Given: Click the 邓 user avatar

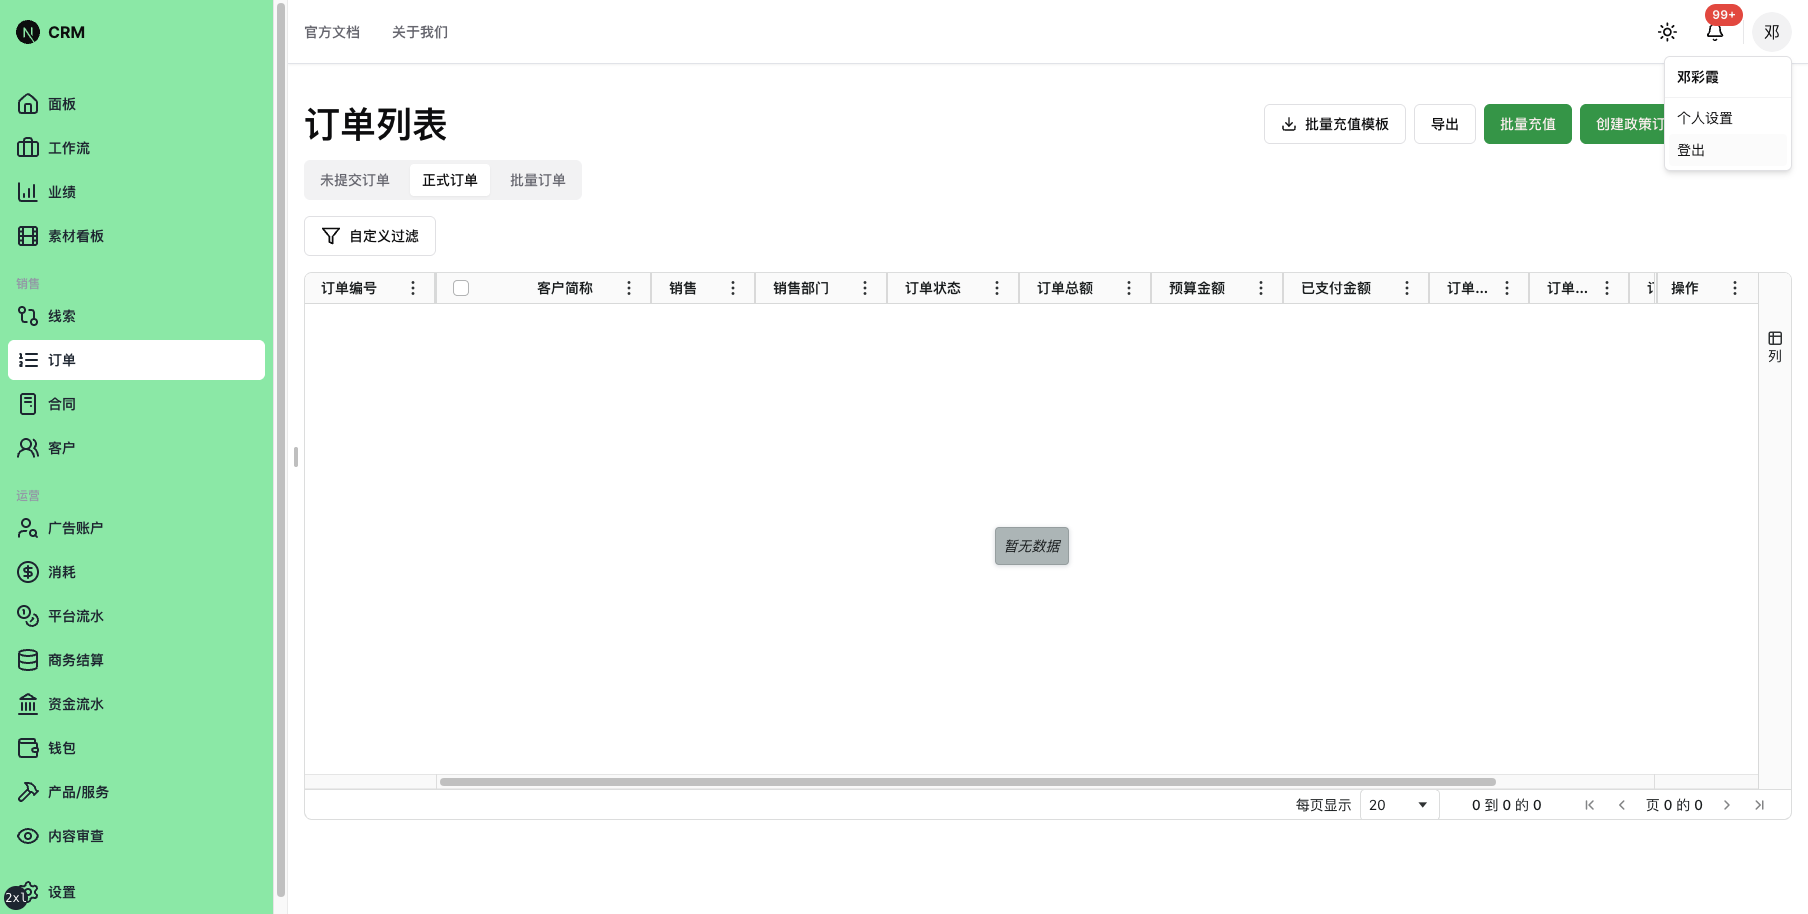Looking at the screenshot, I should pos(1771,32).
